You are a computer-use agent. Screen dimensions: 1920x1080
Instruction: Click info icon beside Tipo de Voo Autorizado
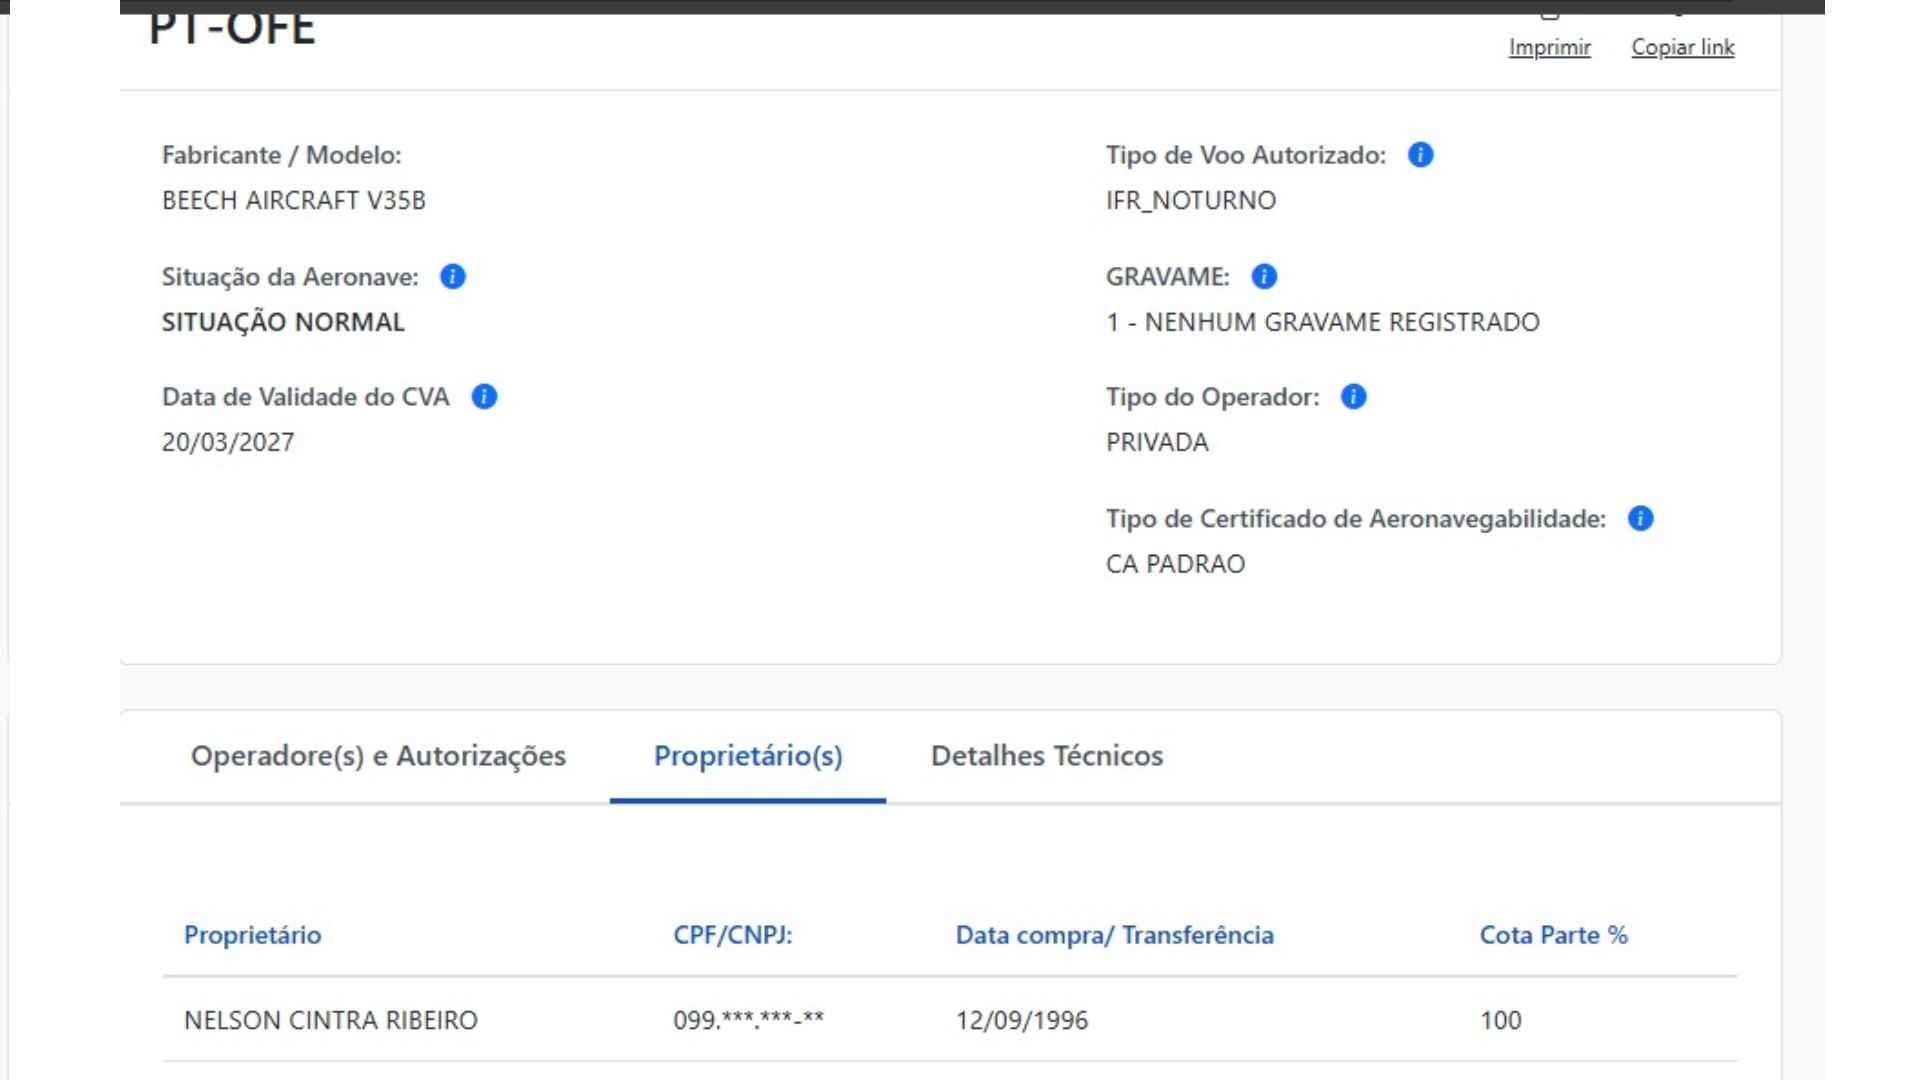point(1420,155)
